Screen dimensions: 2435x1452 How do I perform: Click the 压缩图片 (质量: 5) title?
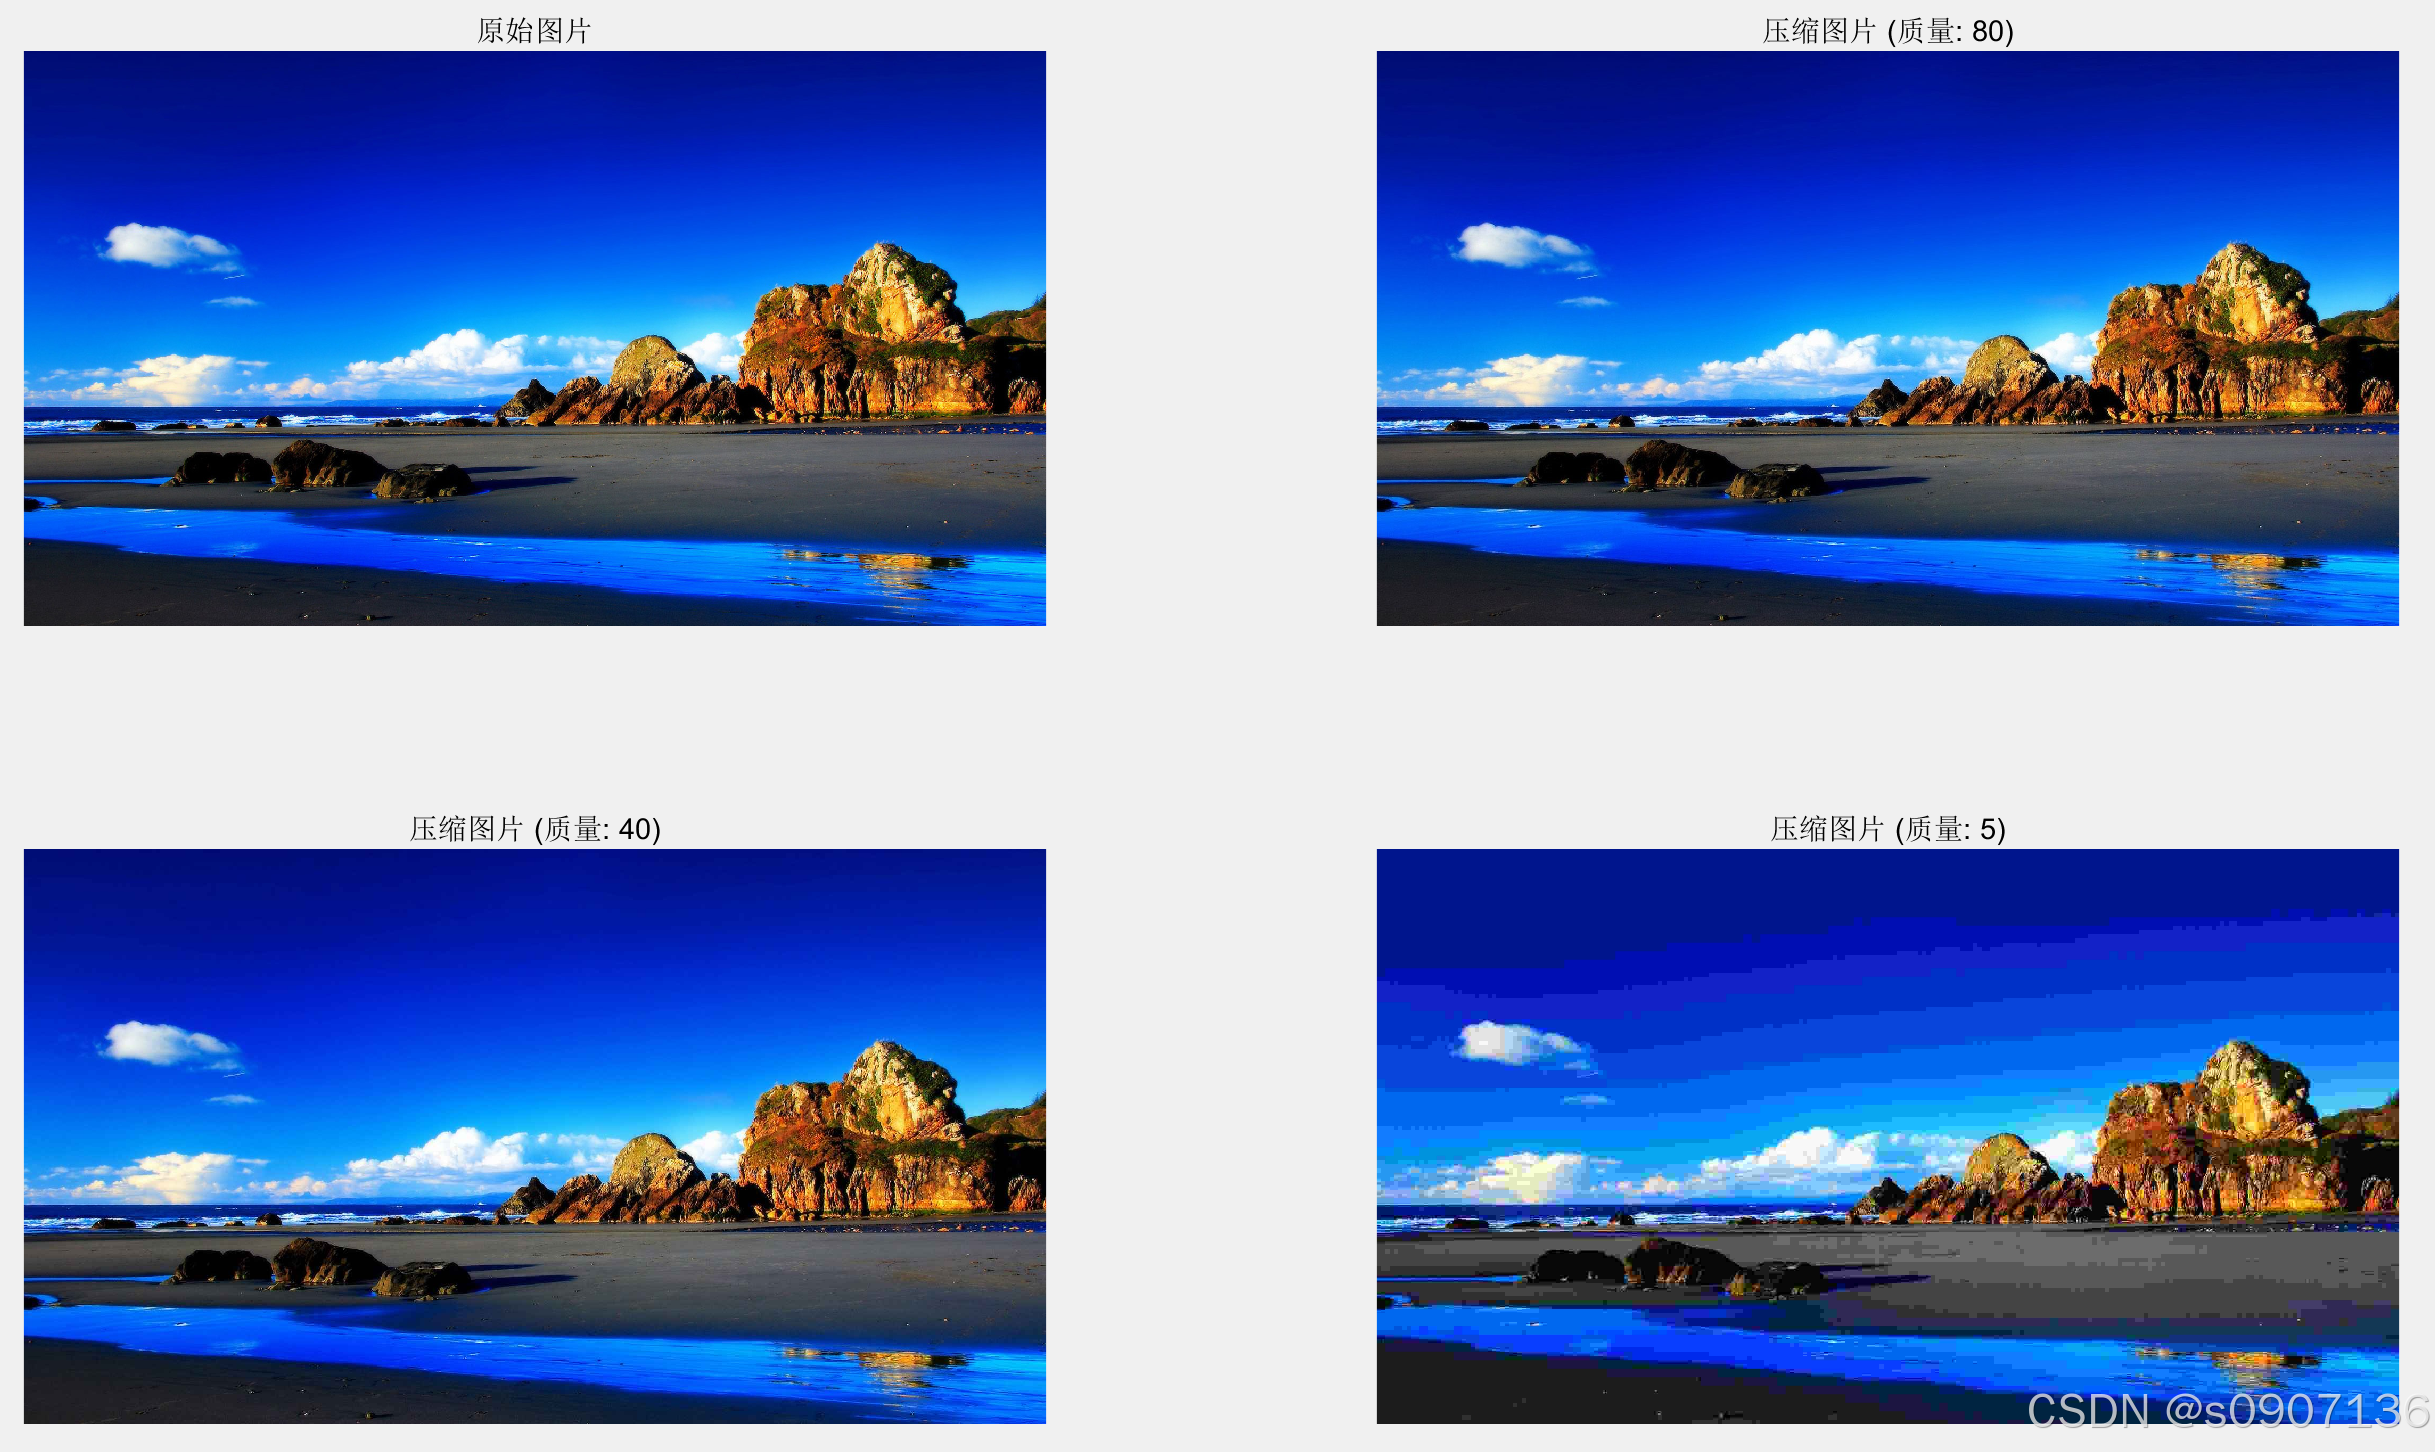(1887, 829)
